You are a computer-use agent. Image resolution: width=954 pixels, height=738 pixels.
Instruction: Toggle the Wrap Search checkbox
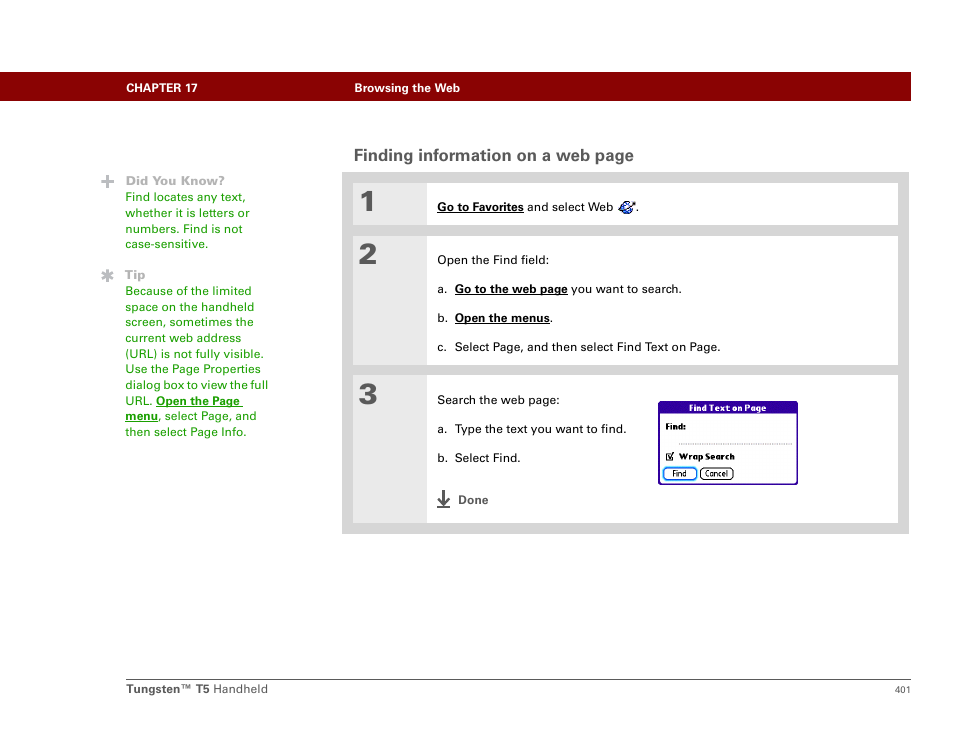[670, 456]
